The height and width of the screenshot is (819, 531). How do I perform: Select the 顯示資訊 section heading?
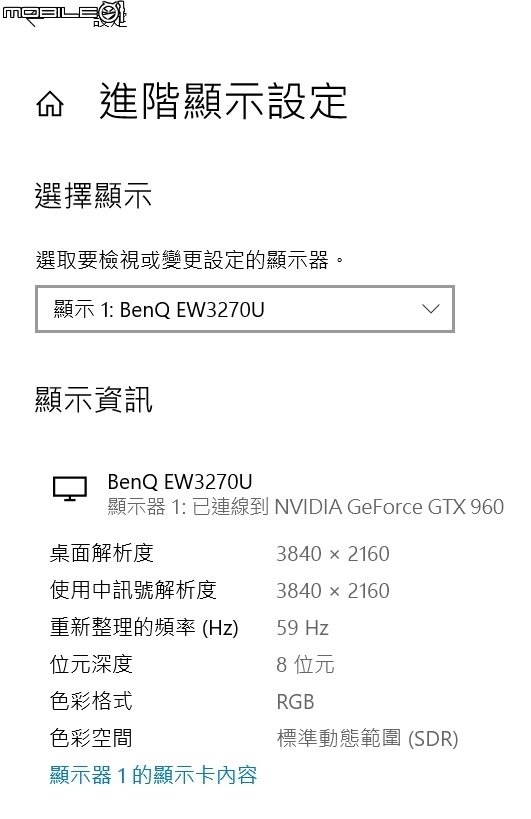tap(93, 400)
